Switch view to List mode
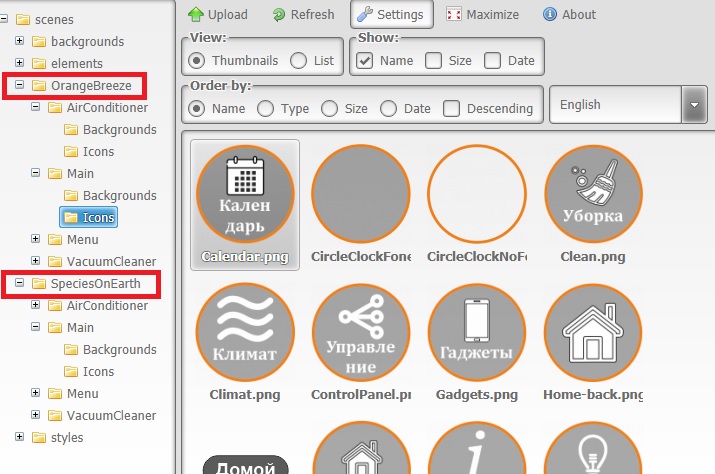This screenshot has width=715, height=474. click(299, 61)
